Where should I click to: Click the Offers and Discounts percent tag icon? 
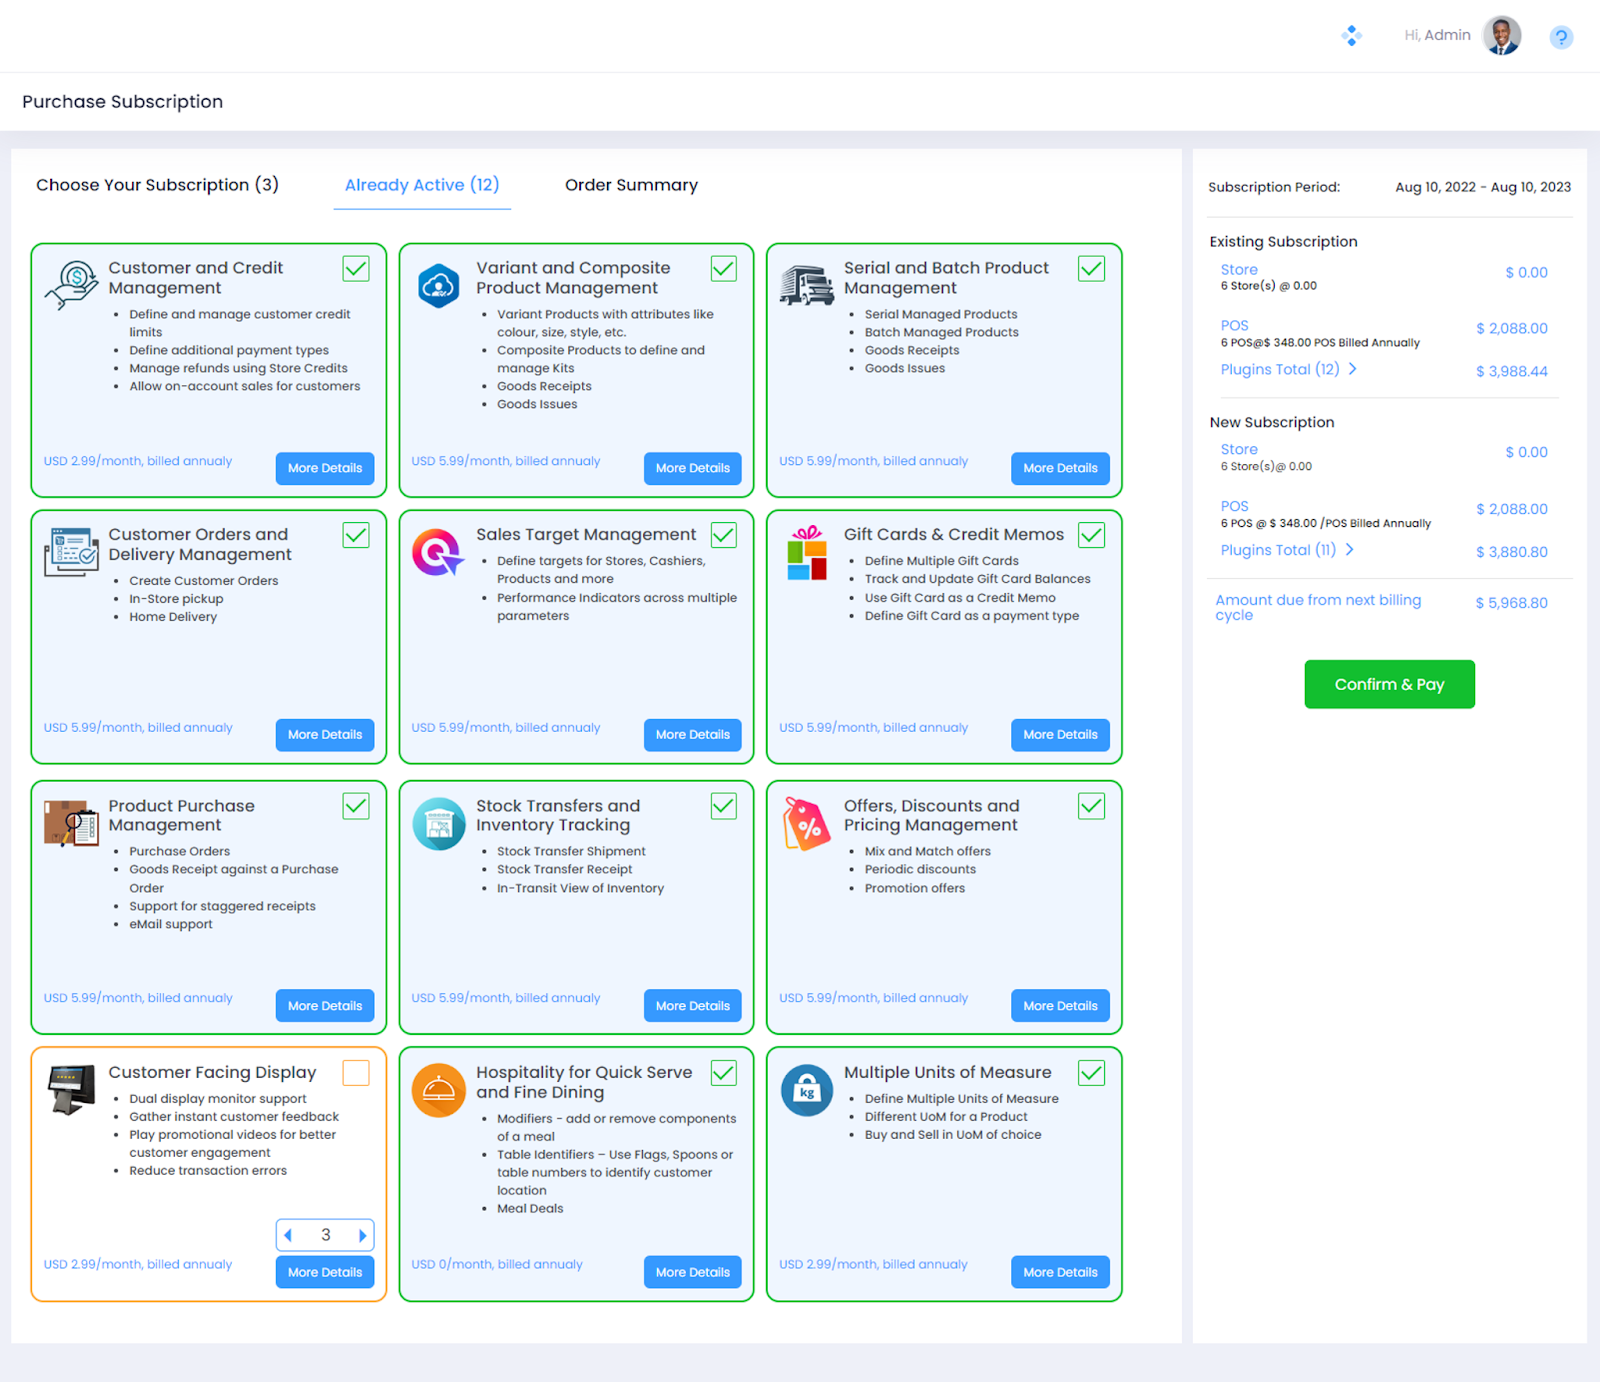click(x=806, y=824)
